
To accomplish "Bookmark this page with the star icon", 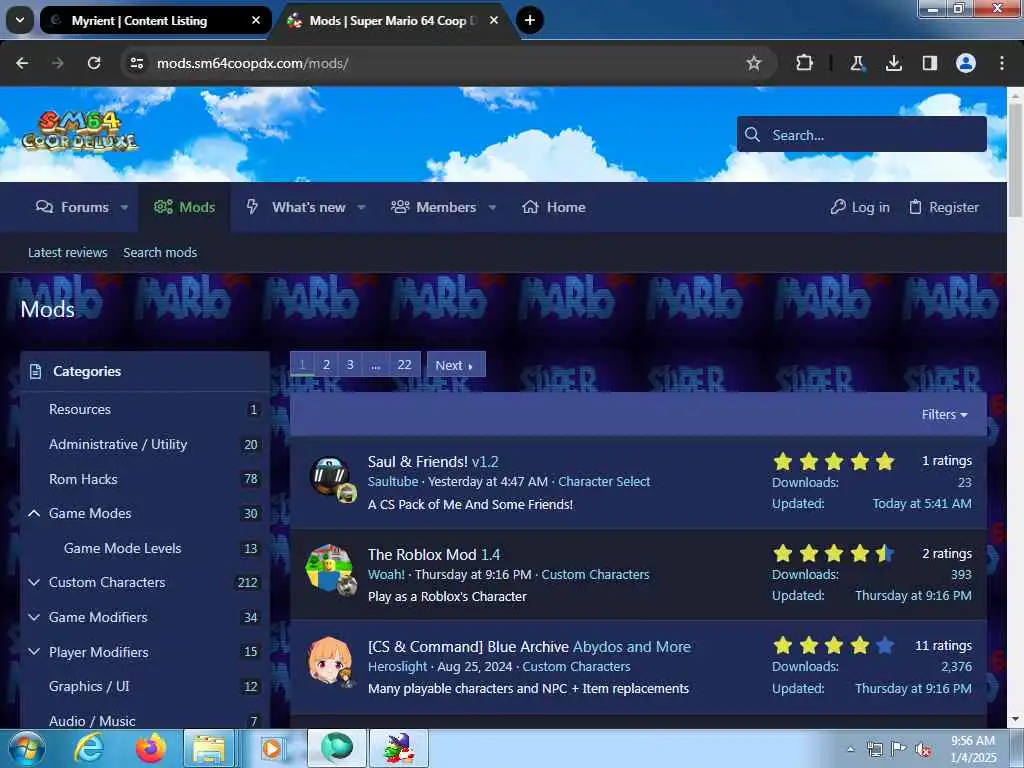I will [754, 63].
